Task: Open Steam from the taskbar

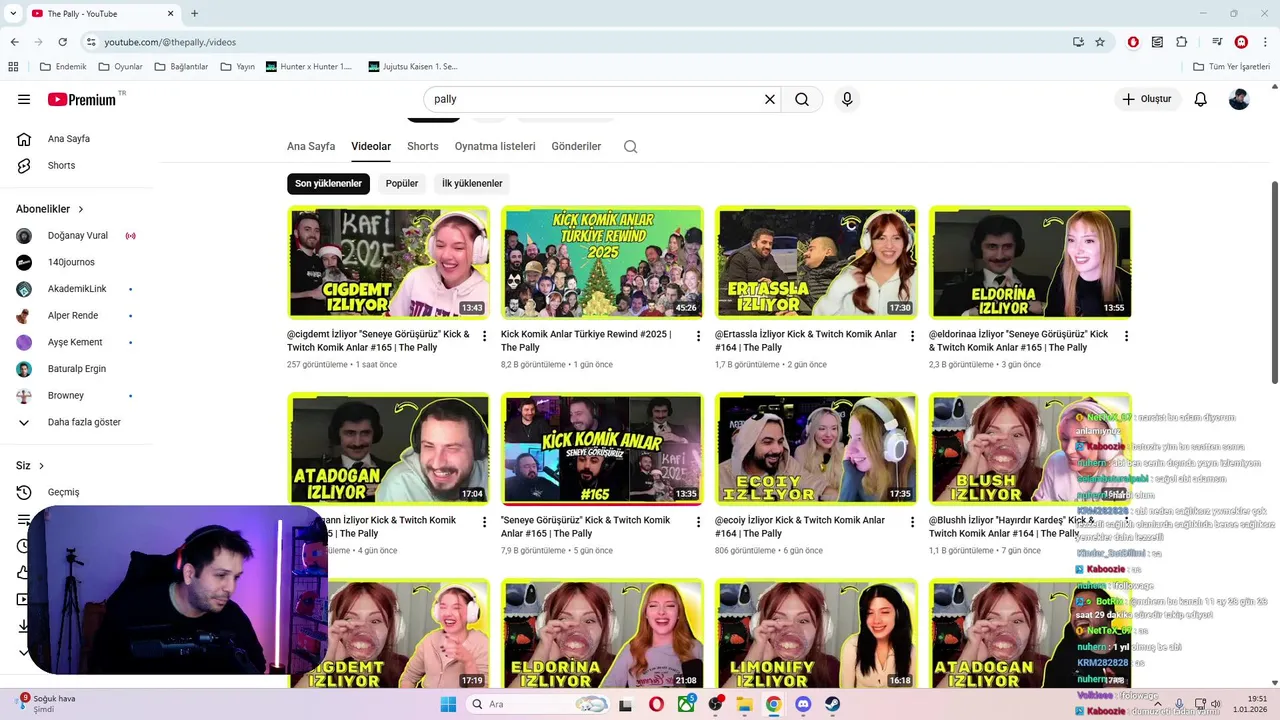Action: click(x=833, y=704)
